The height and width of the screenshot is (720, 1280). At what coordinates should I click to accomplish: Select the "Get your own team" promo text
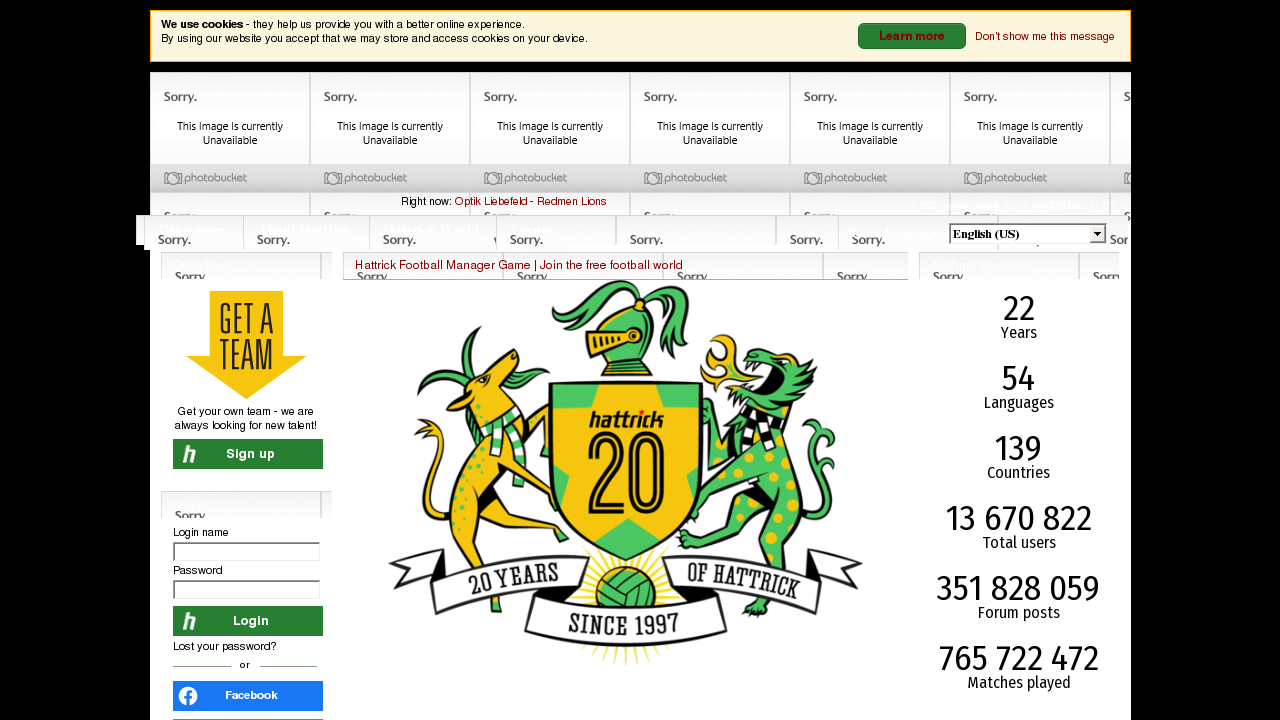246,418
